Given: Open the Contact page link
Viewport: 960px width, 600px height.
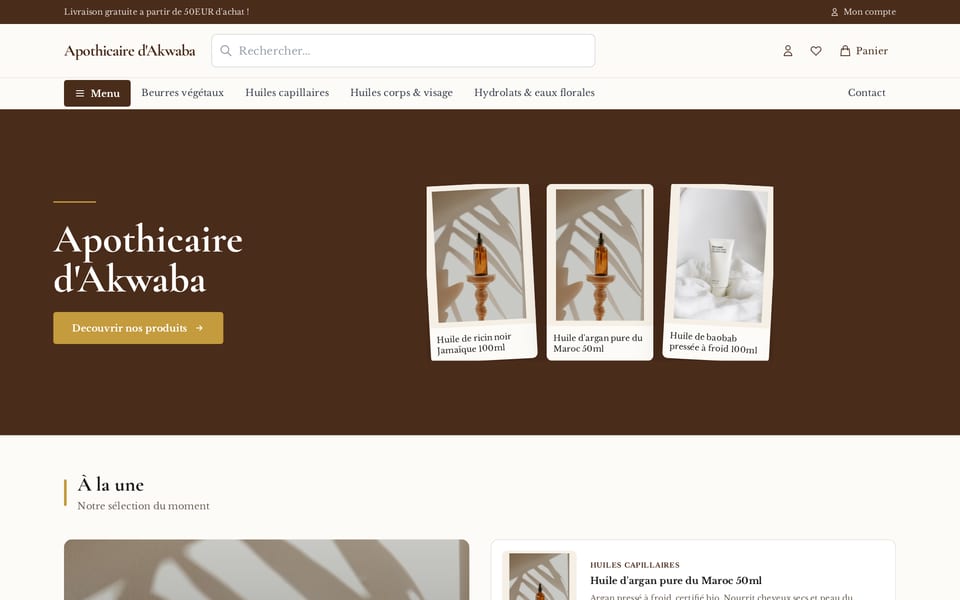Looking at the screenshot, I should 866,92.
